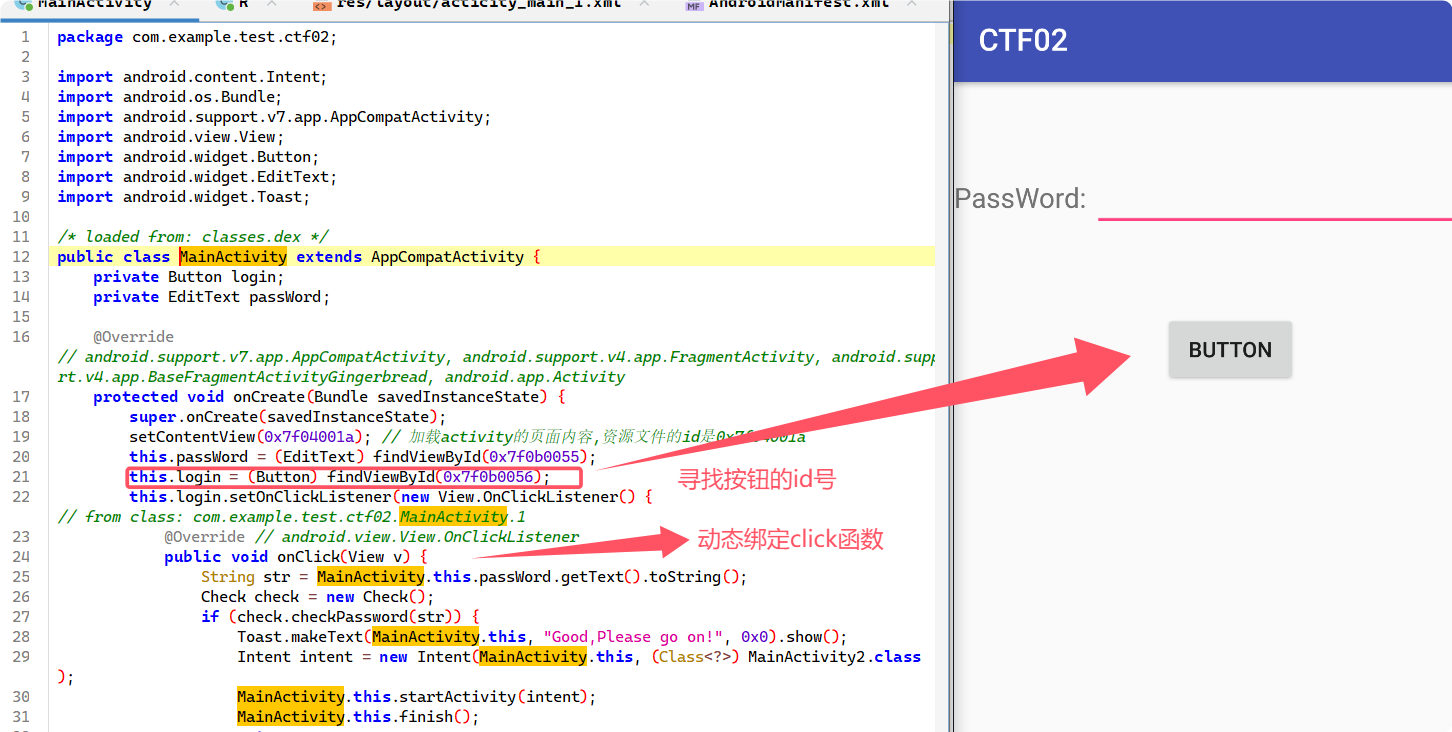Click the package com.example.test.ctf02 line
The width and height of the screenshot is (1452, 732).
197,37
